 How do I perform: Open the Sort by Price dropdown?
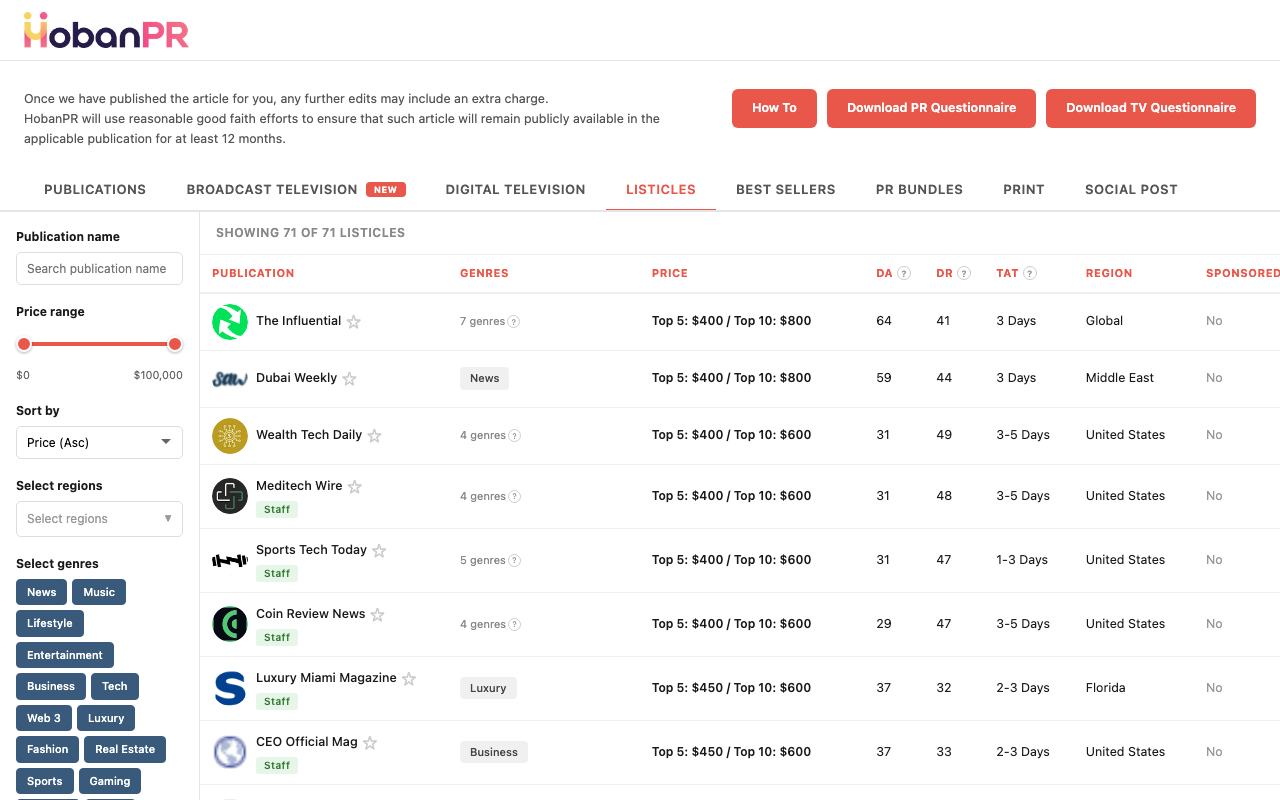[99, 442]
